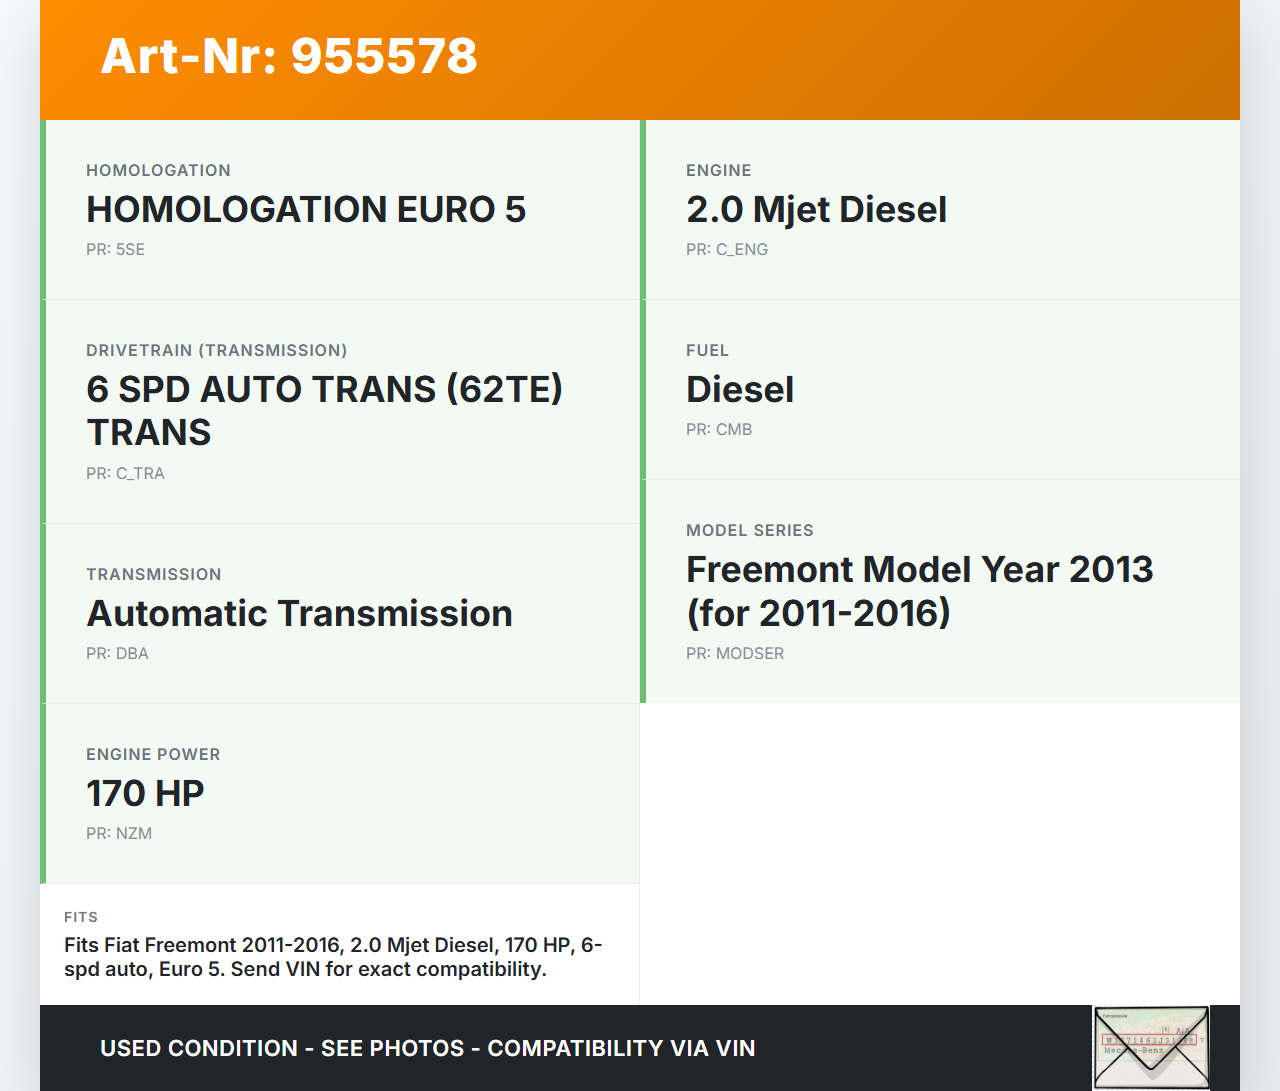Select the 6 SPD AUTO TRANS (62TE) card
The height and width of the screenshot is (1091, 1280).
click(340, 411)
